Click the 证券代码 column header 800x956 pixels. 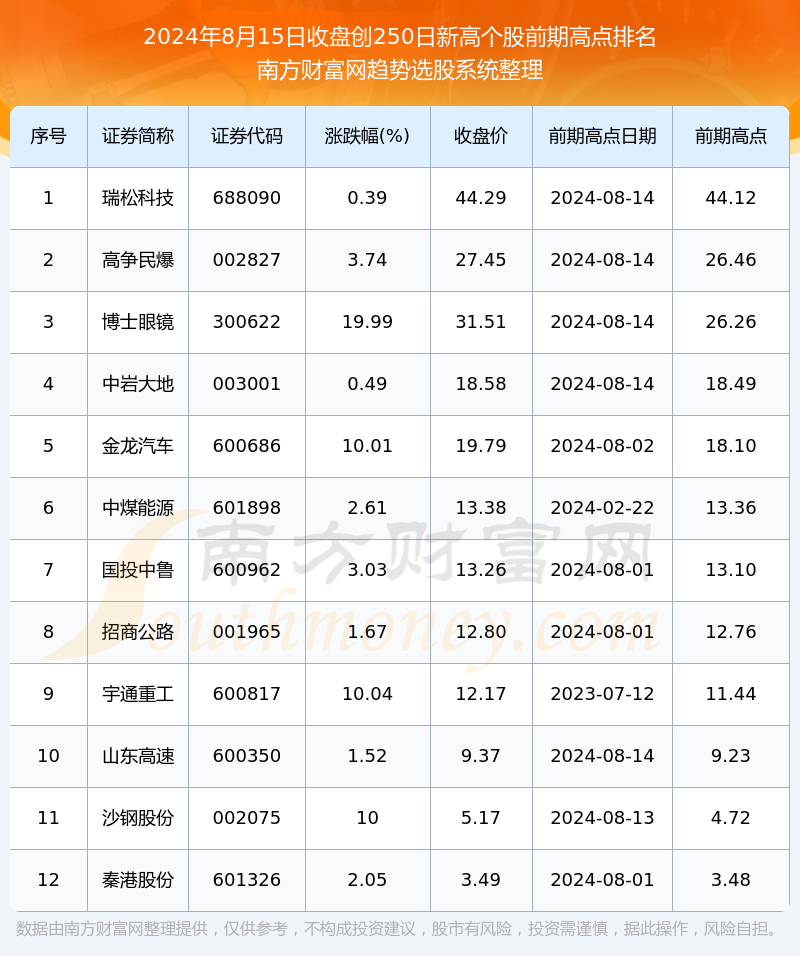(x=247, y=136)
